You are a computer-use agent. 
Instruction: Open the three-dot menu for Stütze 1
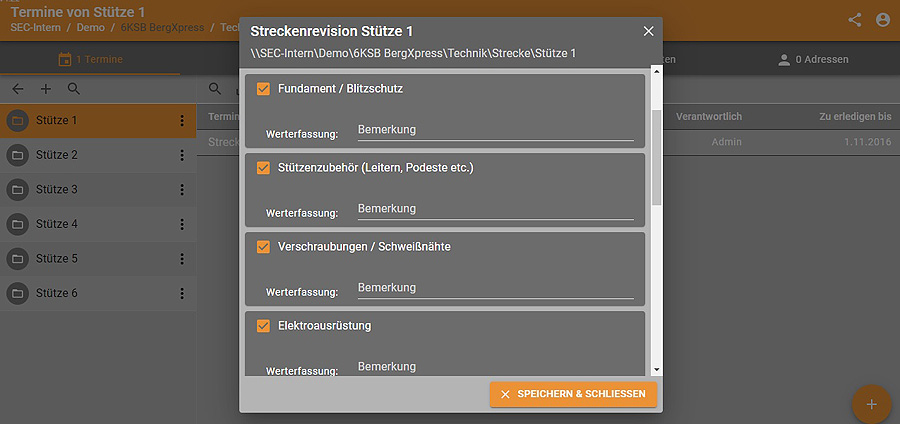pyautogui.click(x=182, y=121)
